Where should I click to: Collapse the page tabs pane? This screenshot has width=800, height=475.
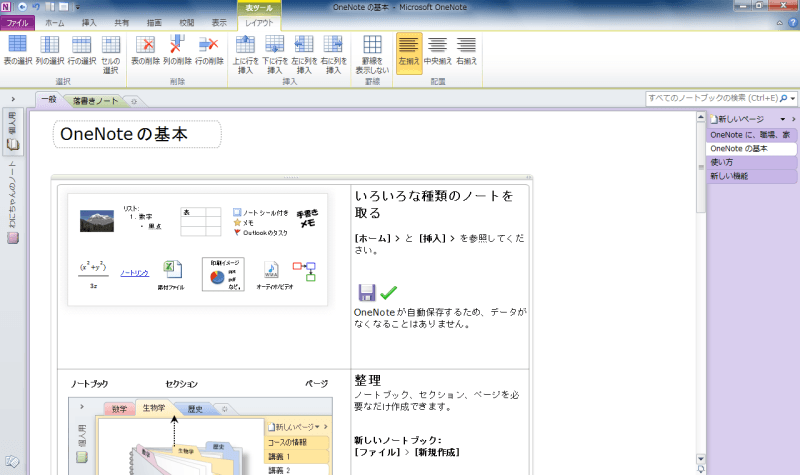tap(793, 119)
